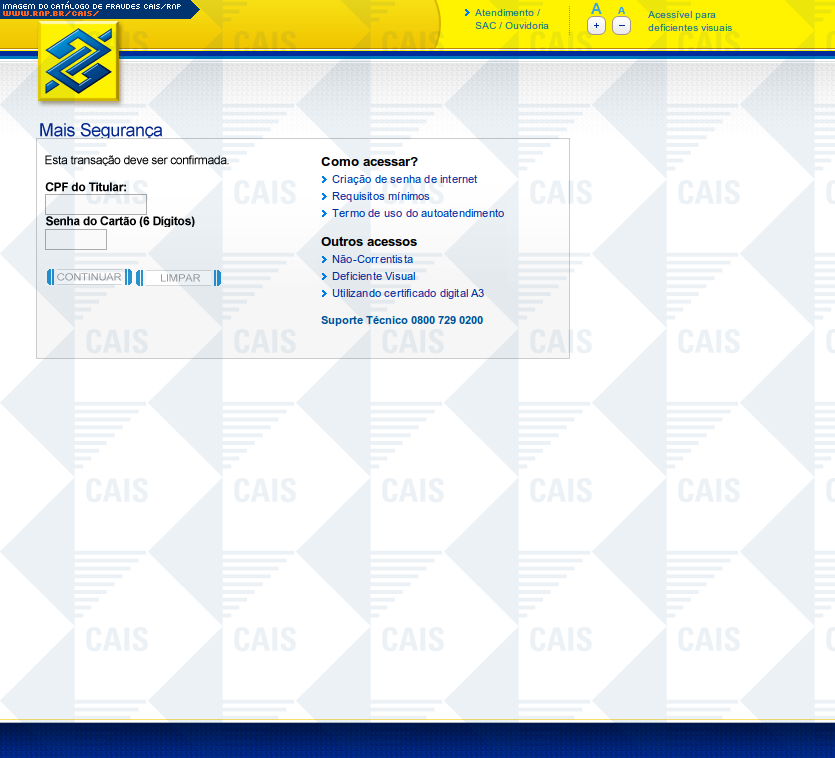
Task: Focus the Senha do Cartão input field
Action: pos(76,239)
